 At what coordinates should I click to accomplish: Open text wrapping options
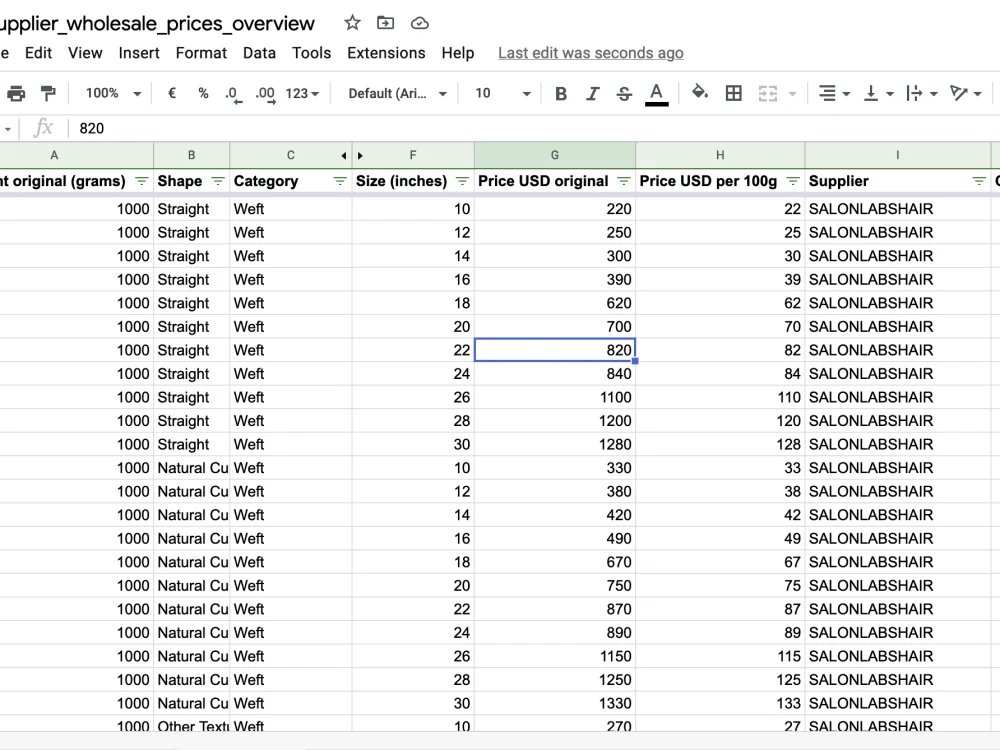(922, 94)
